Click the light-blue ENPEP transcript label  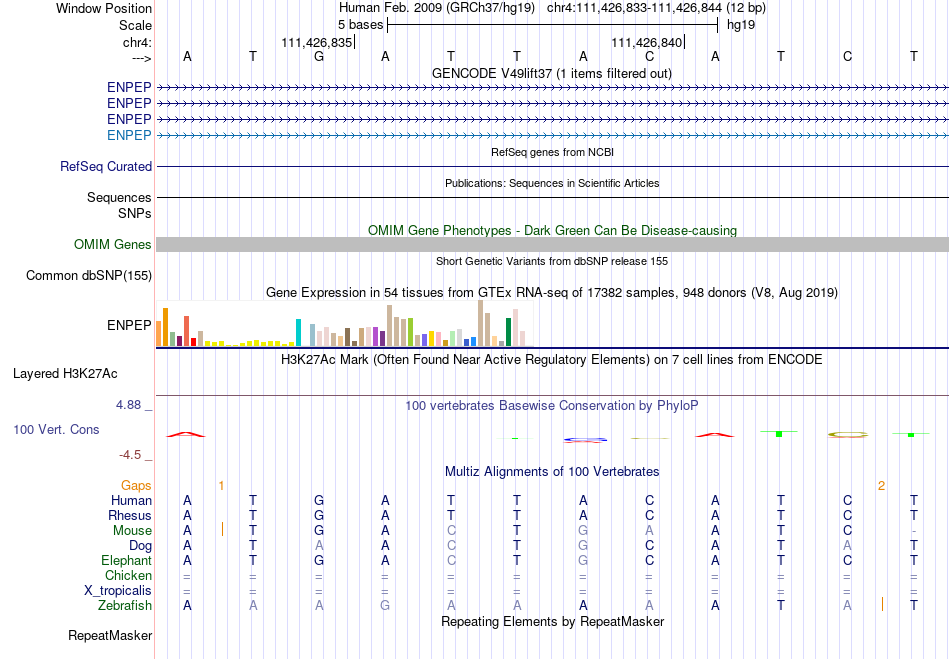tap(129, 135)
